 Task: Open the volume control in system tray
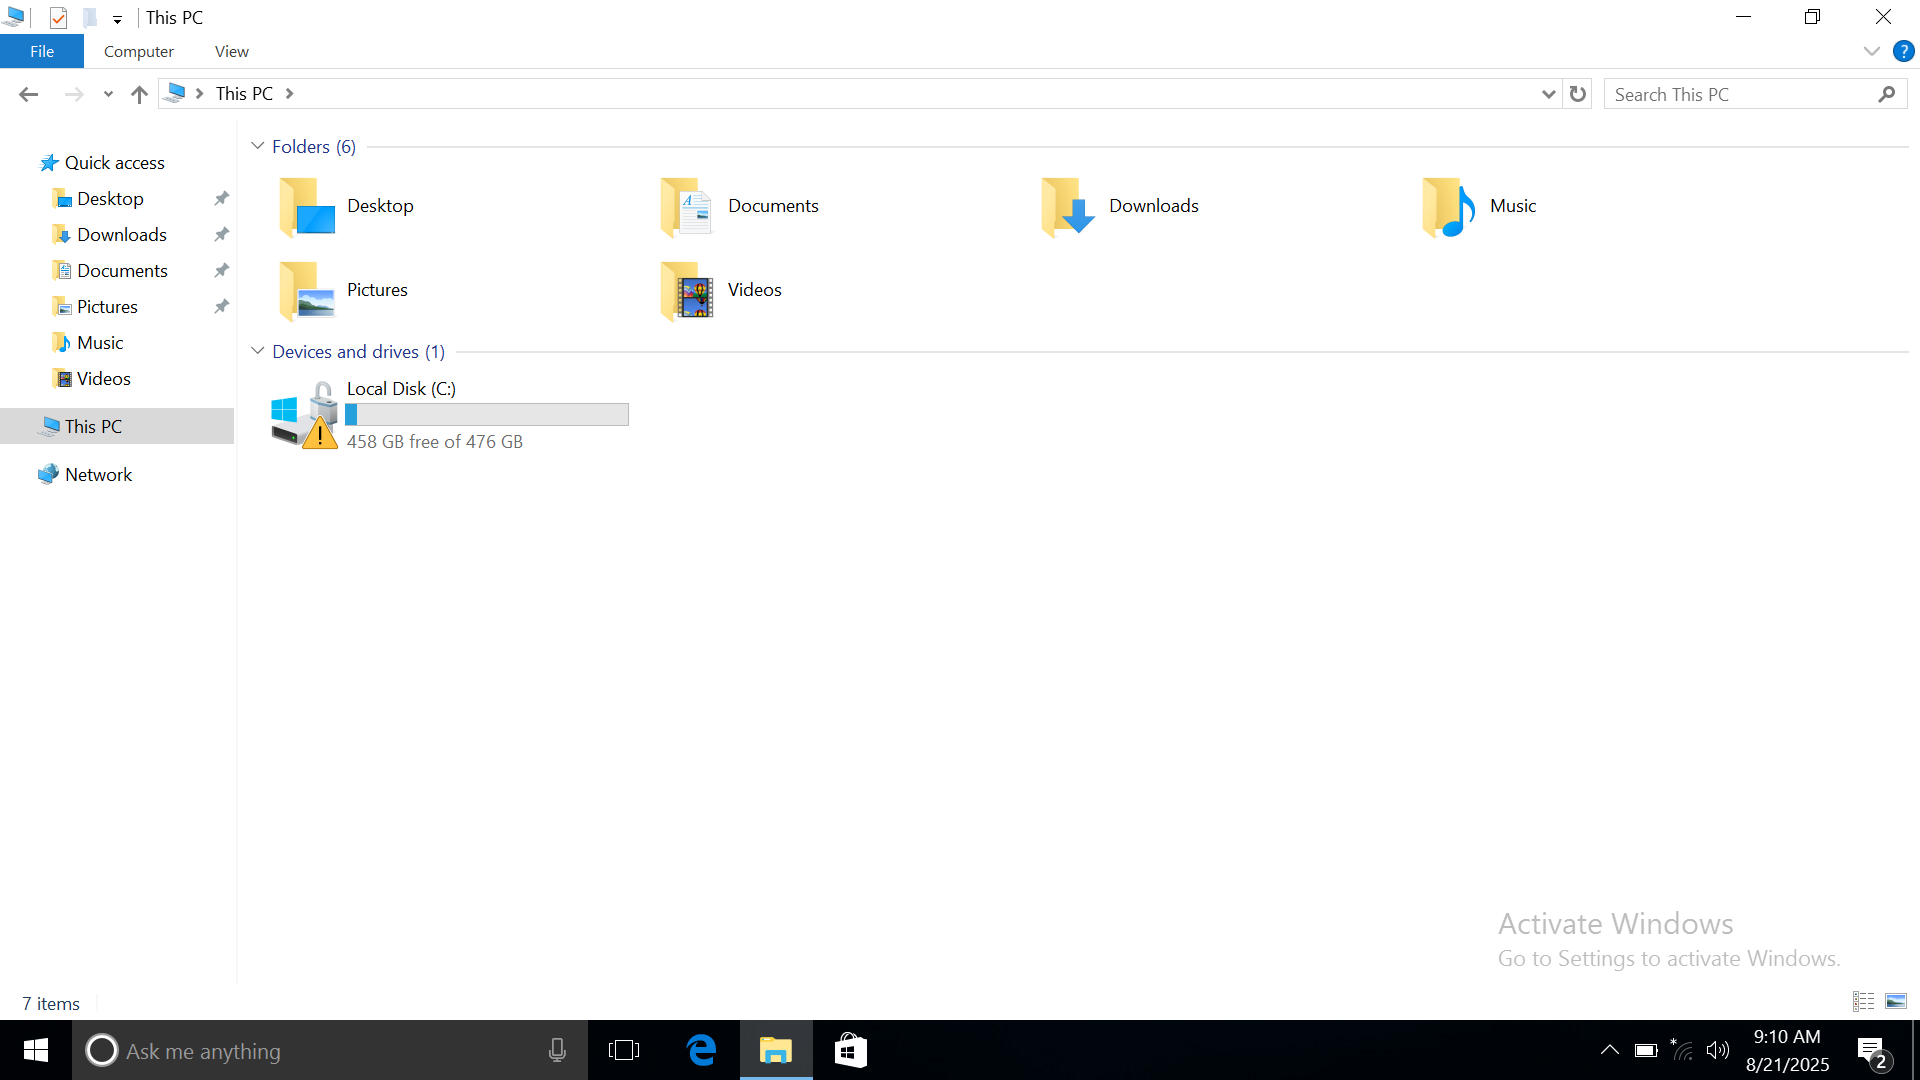pos(1718,1050)
